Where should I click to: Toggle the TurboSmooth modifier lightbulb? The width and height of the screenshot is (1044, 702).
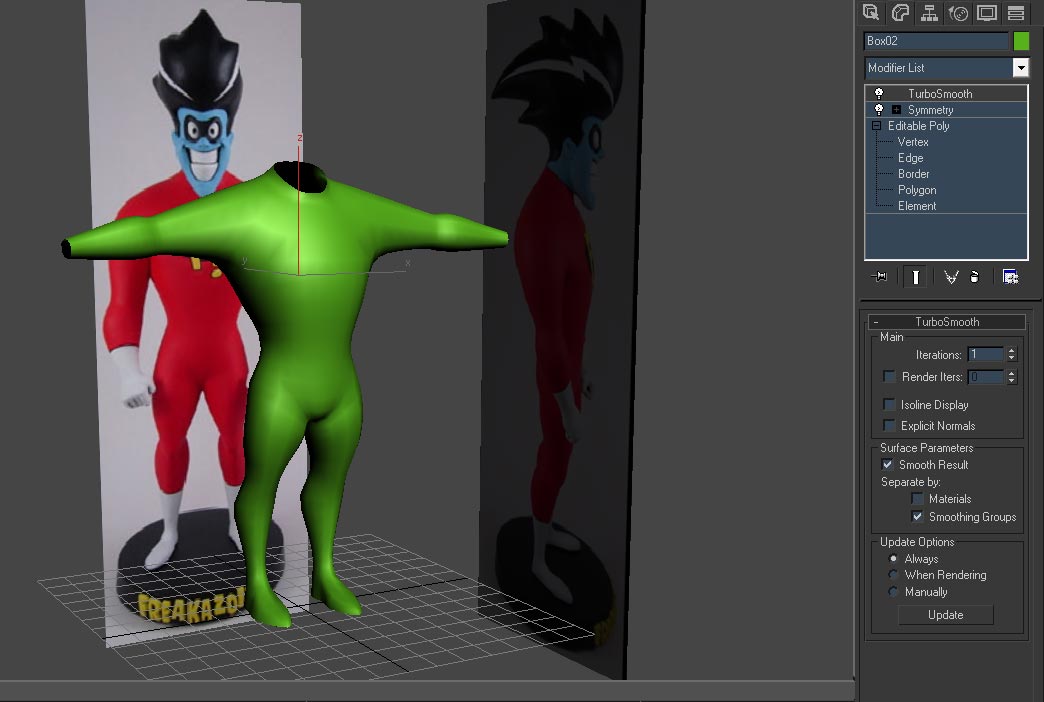pyautogui.click(x=879, y=93)
